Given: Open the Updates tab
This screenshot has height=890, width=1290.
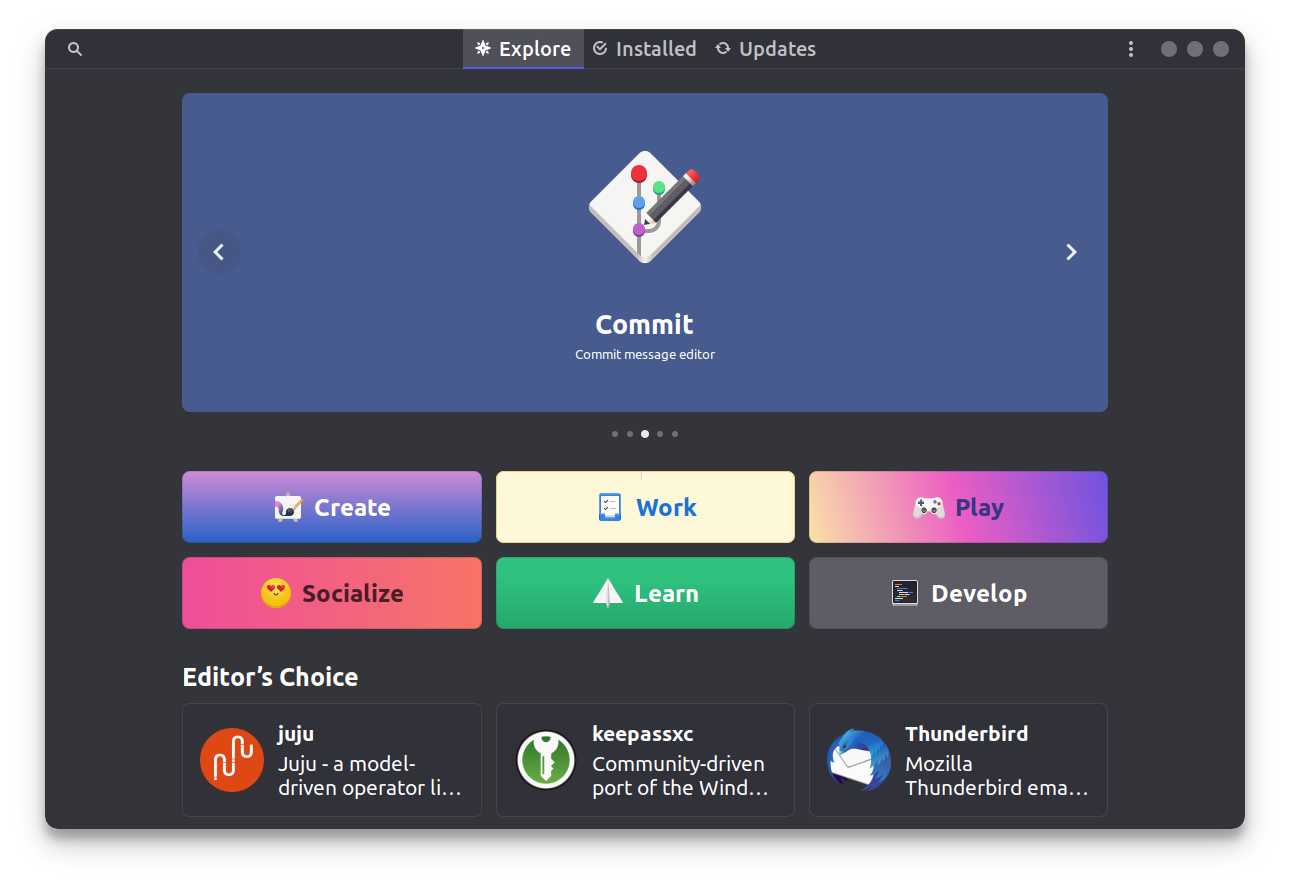Looking at the screenshot, I should (x=765, y=48).
